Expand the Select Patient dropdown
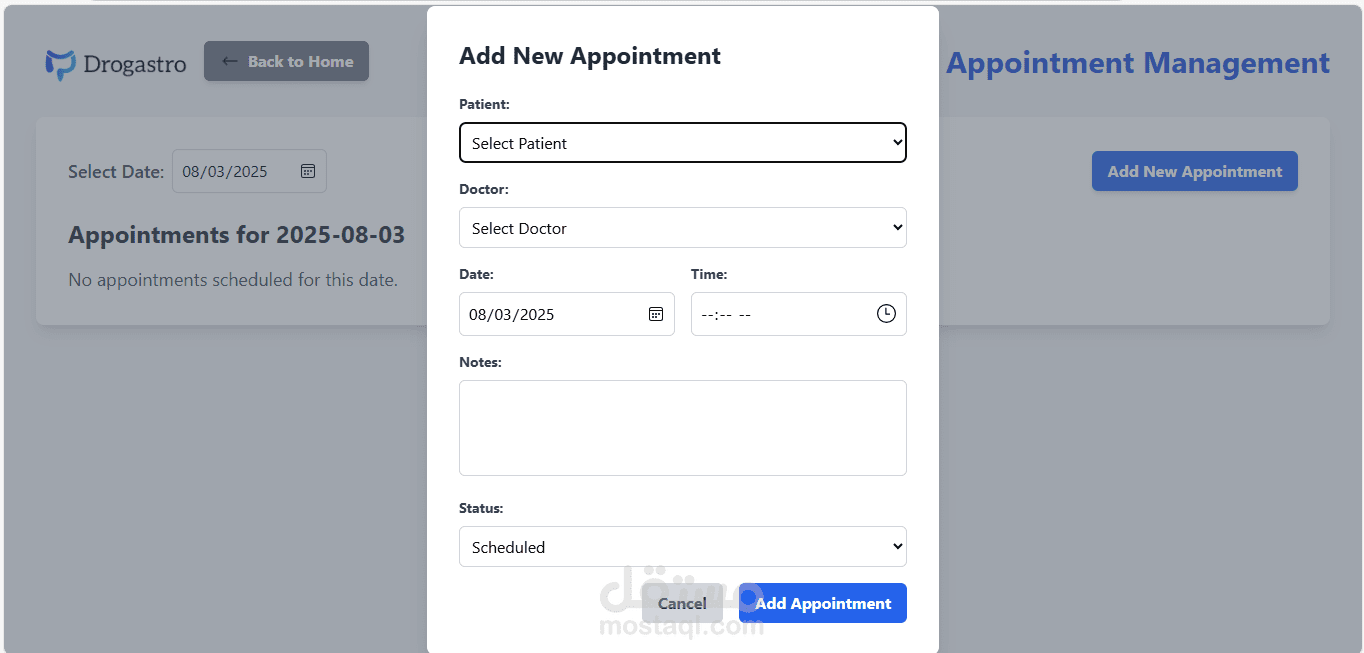 [683, 143]
